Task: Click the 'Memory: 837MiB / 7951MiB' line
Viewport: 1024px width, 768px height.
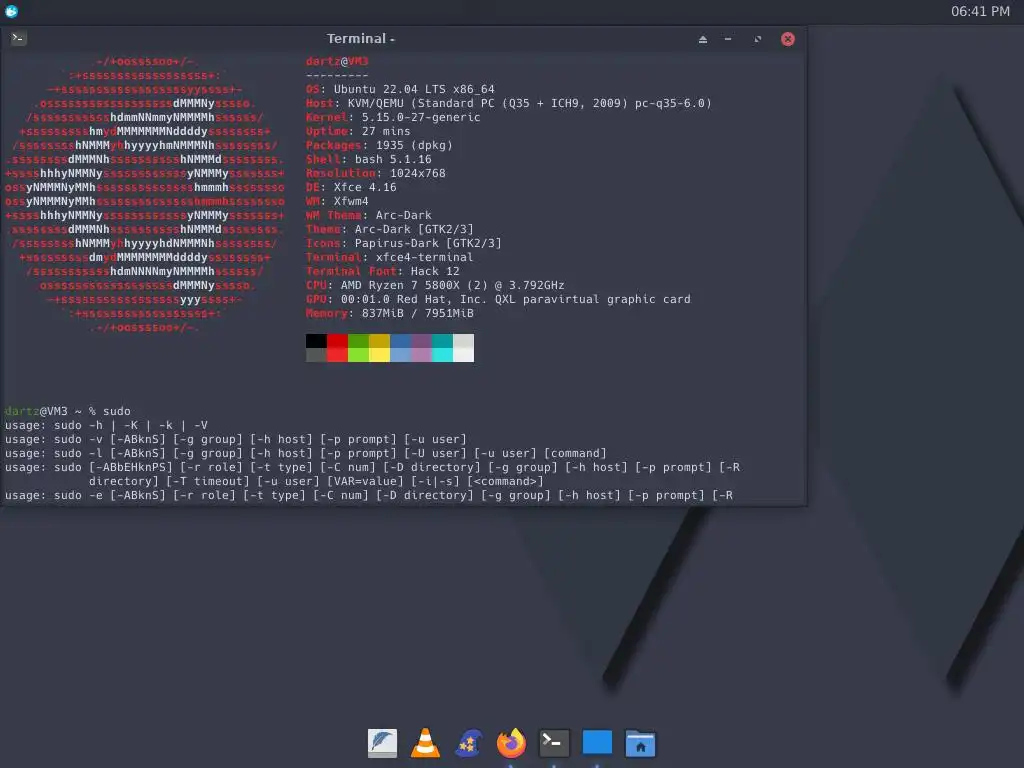Action: click(389, 313)
